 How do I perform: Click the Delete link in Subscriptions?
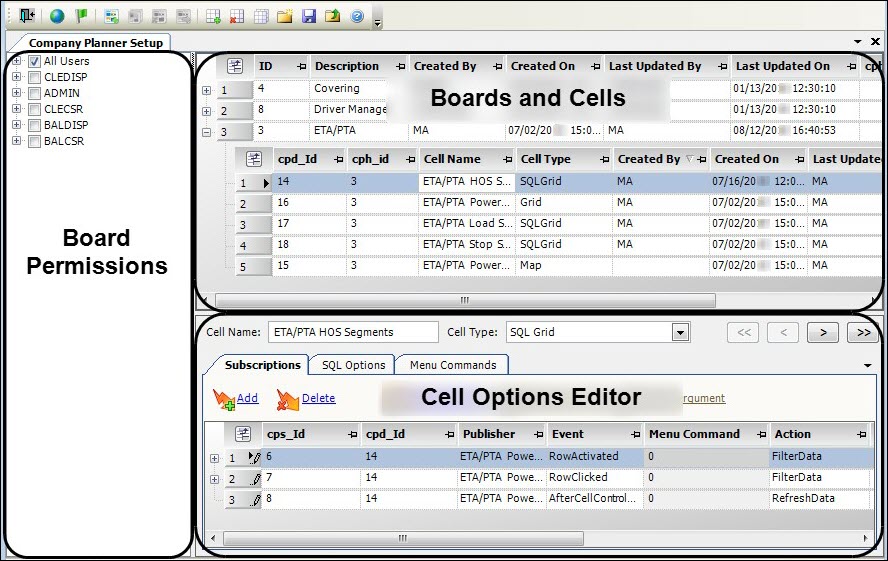[318, 398]
